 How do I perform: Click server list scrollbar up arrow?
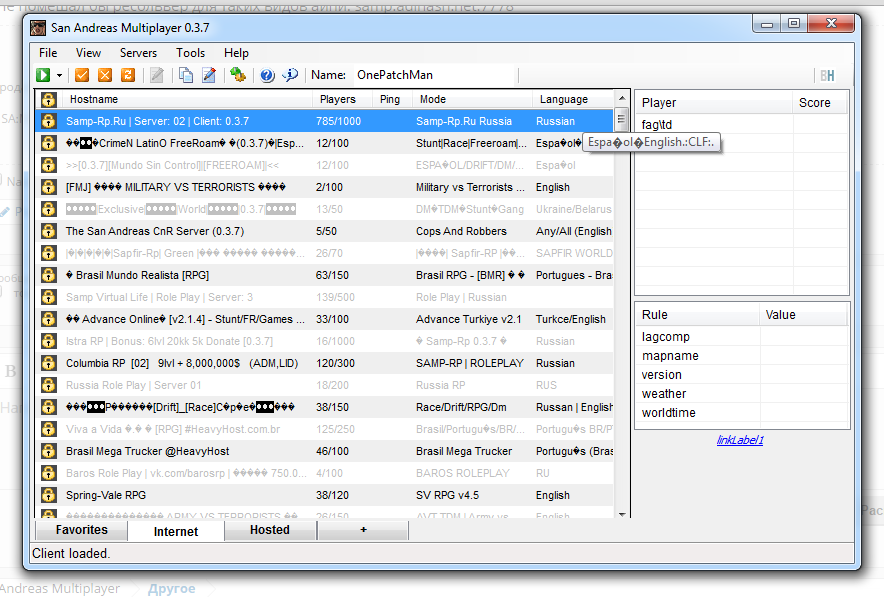[622, 98]
